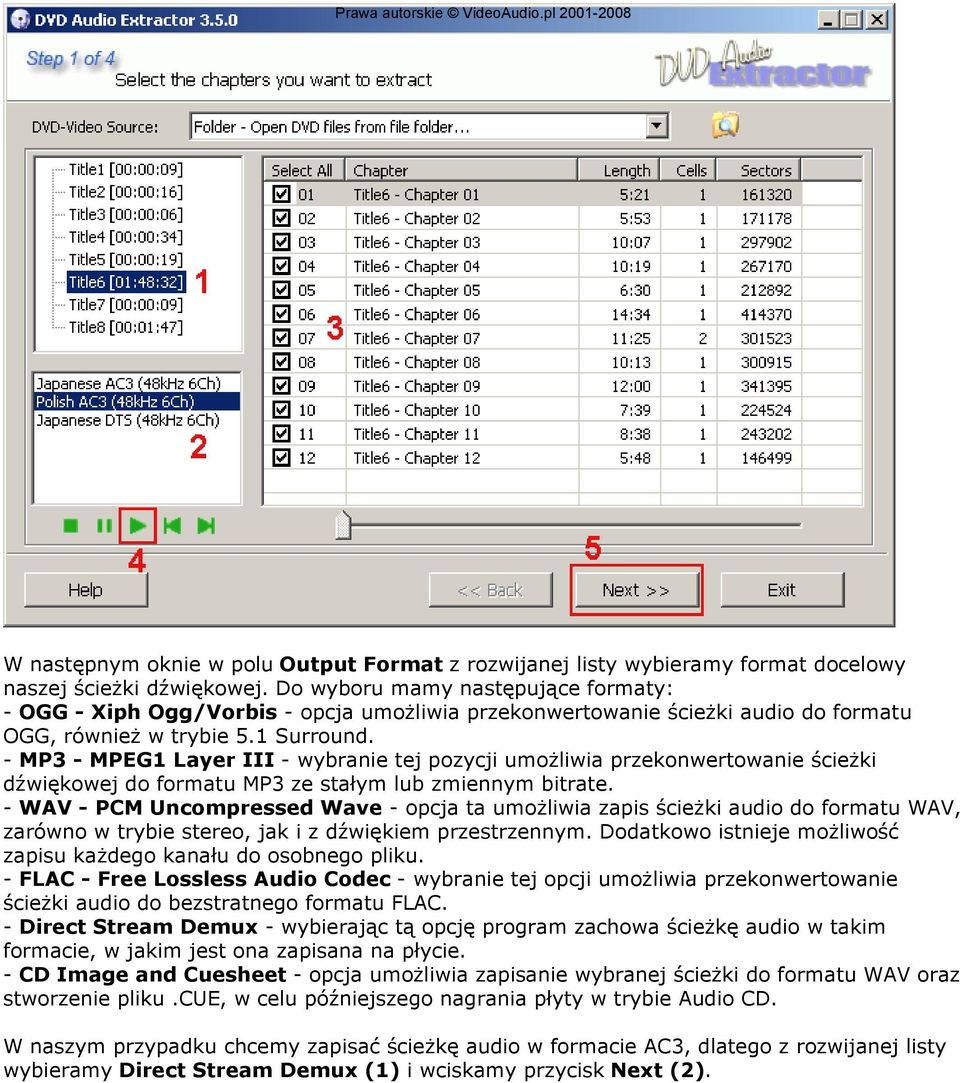
Task: Select Title5 [00:00:19] in the tree
Action: (x=126, y=260)
